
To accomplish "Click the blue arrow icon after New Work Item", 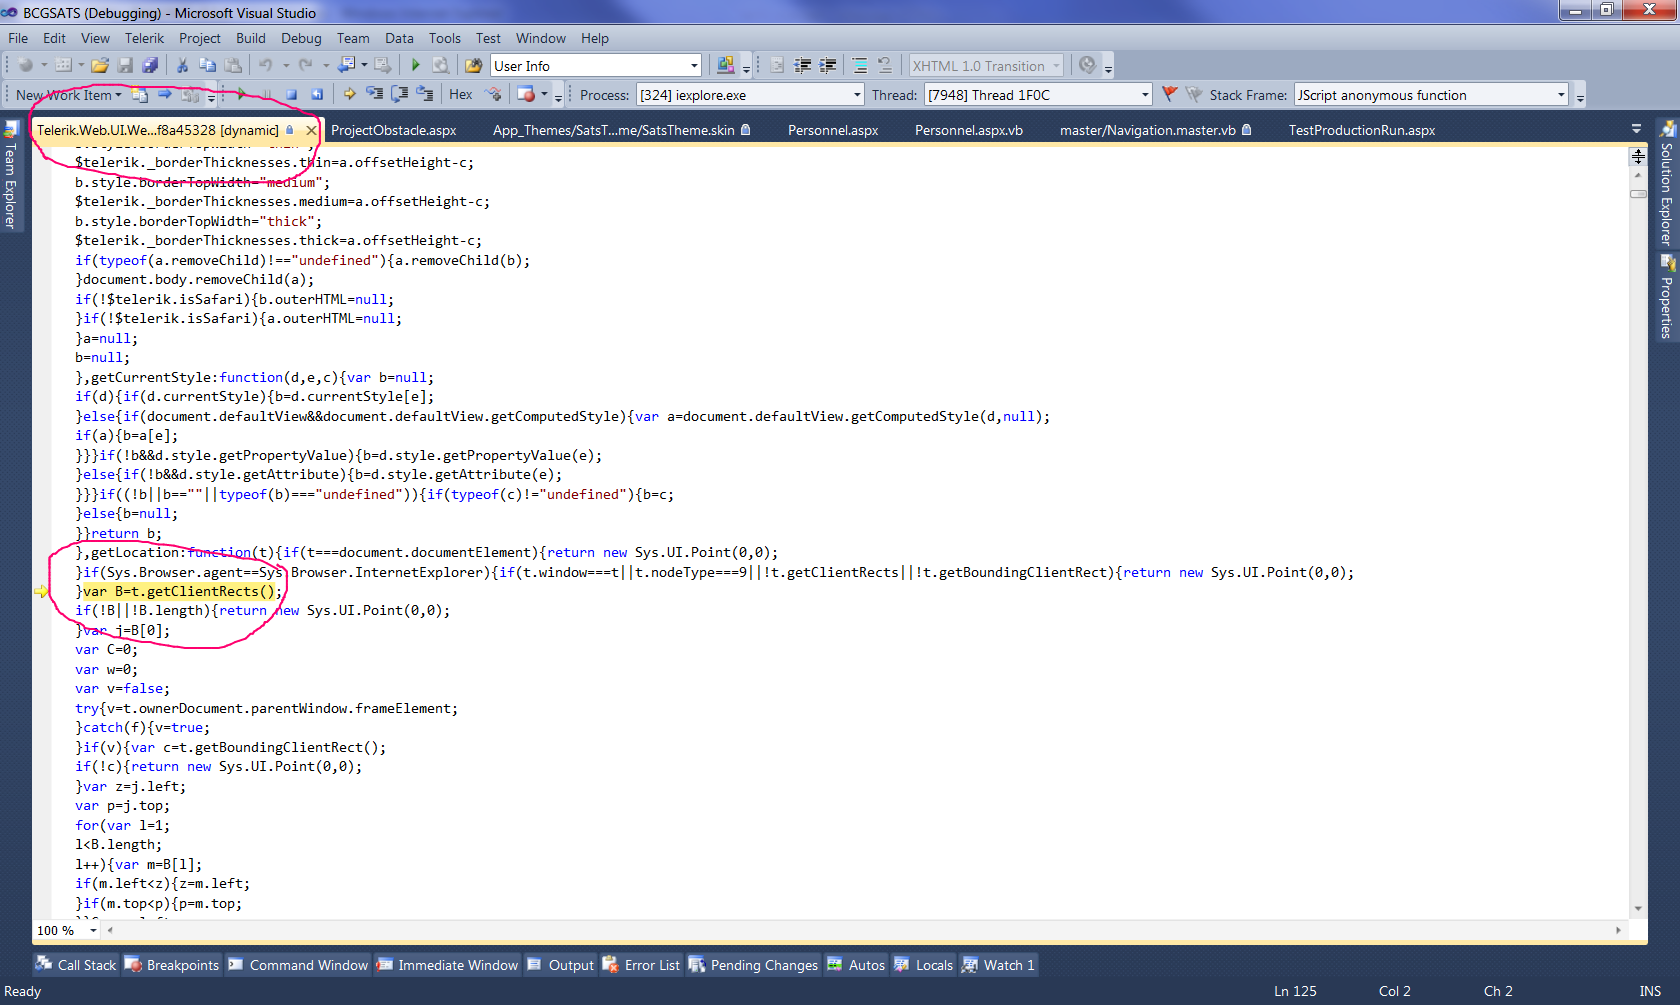I will 165,94.
